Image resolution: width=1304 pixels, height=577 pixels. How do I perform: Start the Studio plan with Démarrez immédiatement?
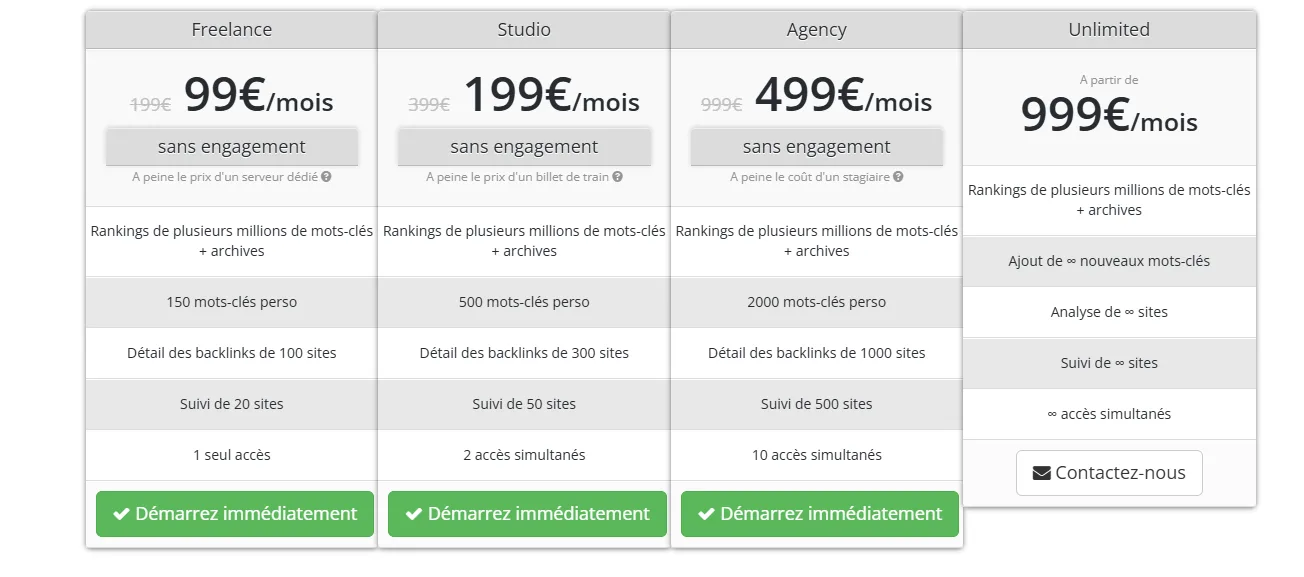coord(527,514)
